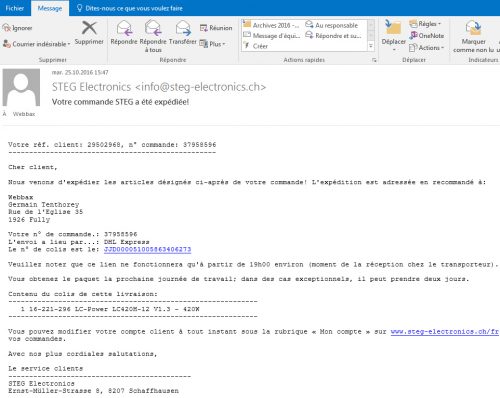Expand the Plus reply options dropdown
Viewport: 500px width, 398px height.
(212, 44)
